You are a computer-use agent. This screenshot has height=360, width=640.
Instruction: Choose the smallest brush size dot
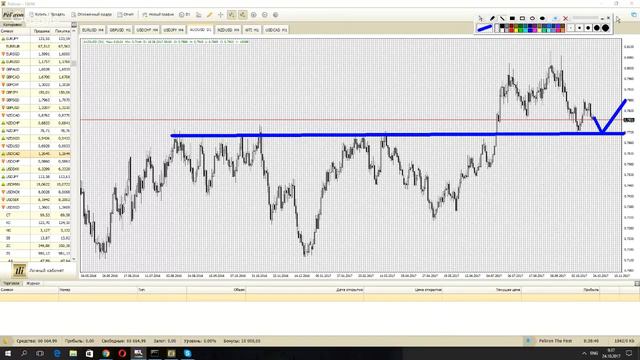click(571, 28)
